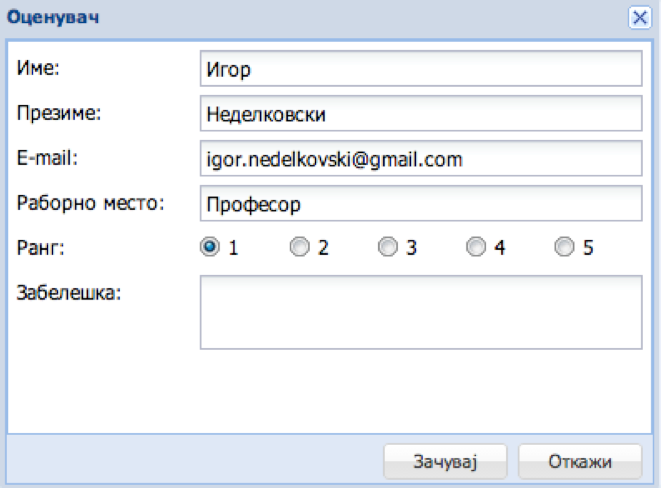Click the Име: field label

coord(38,68)
